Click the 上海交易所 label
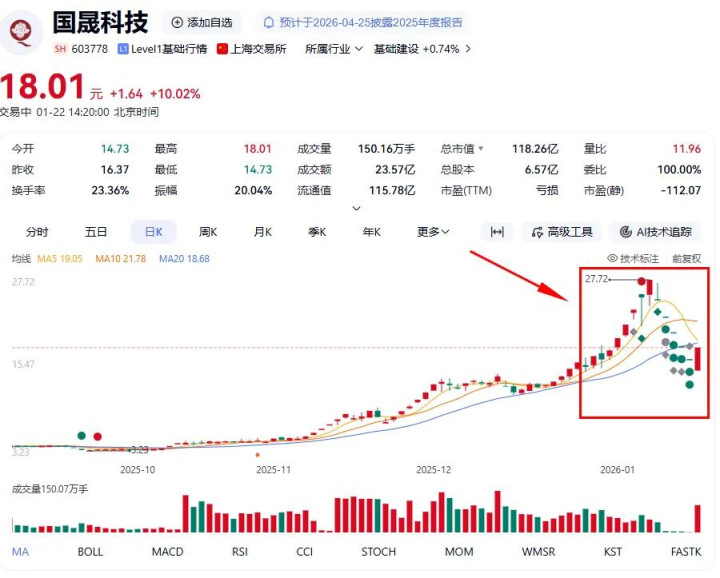Screen dimensions: 720x578 [258, 49]
